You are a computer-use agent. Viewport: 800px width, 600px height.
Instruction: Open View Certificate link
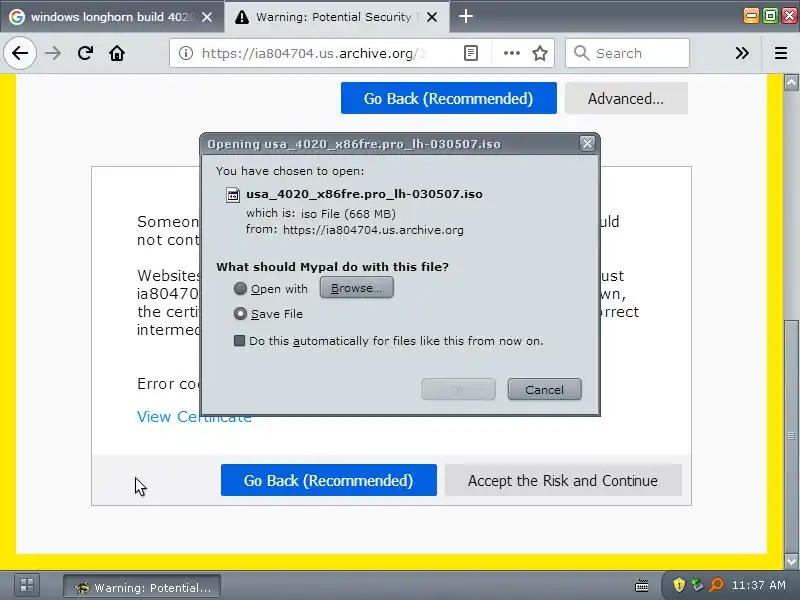pyautogui.click(x=194, y=417)
